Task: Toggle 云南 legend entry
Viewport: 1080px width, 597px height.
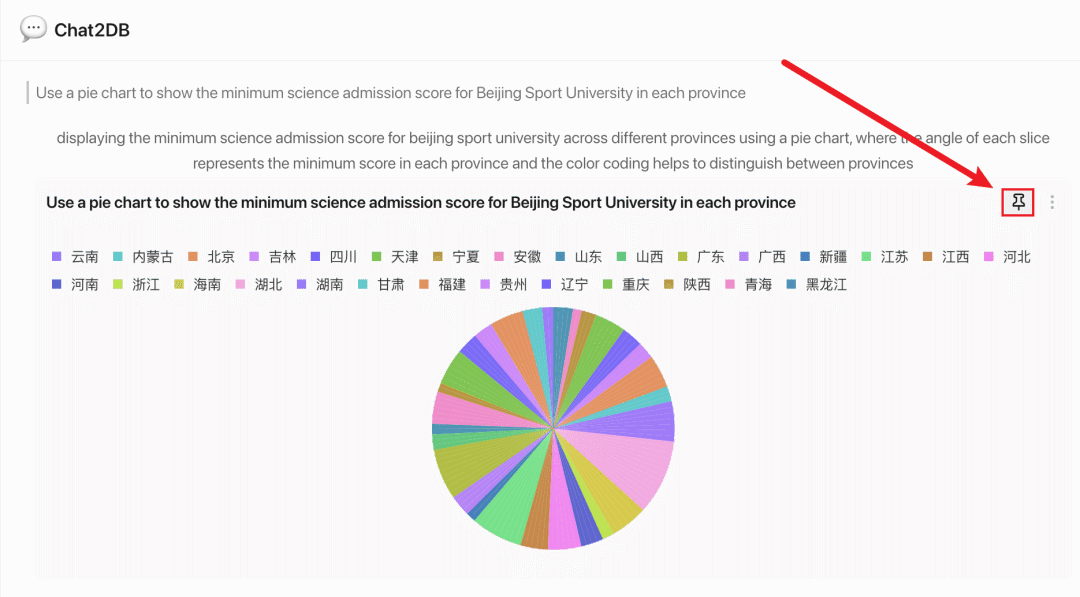Action: [75, 257]
